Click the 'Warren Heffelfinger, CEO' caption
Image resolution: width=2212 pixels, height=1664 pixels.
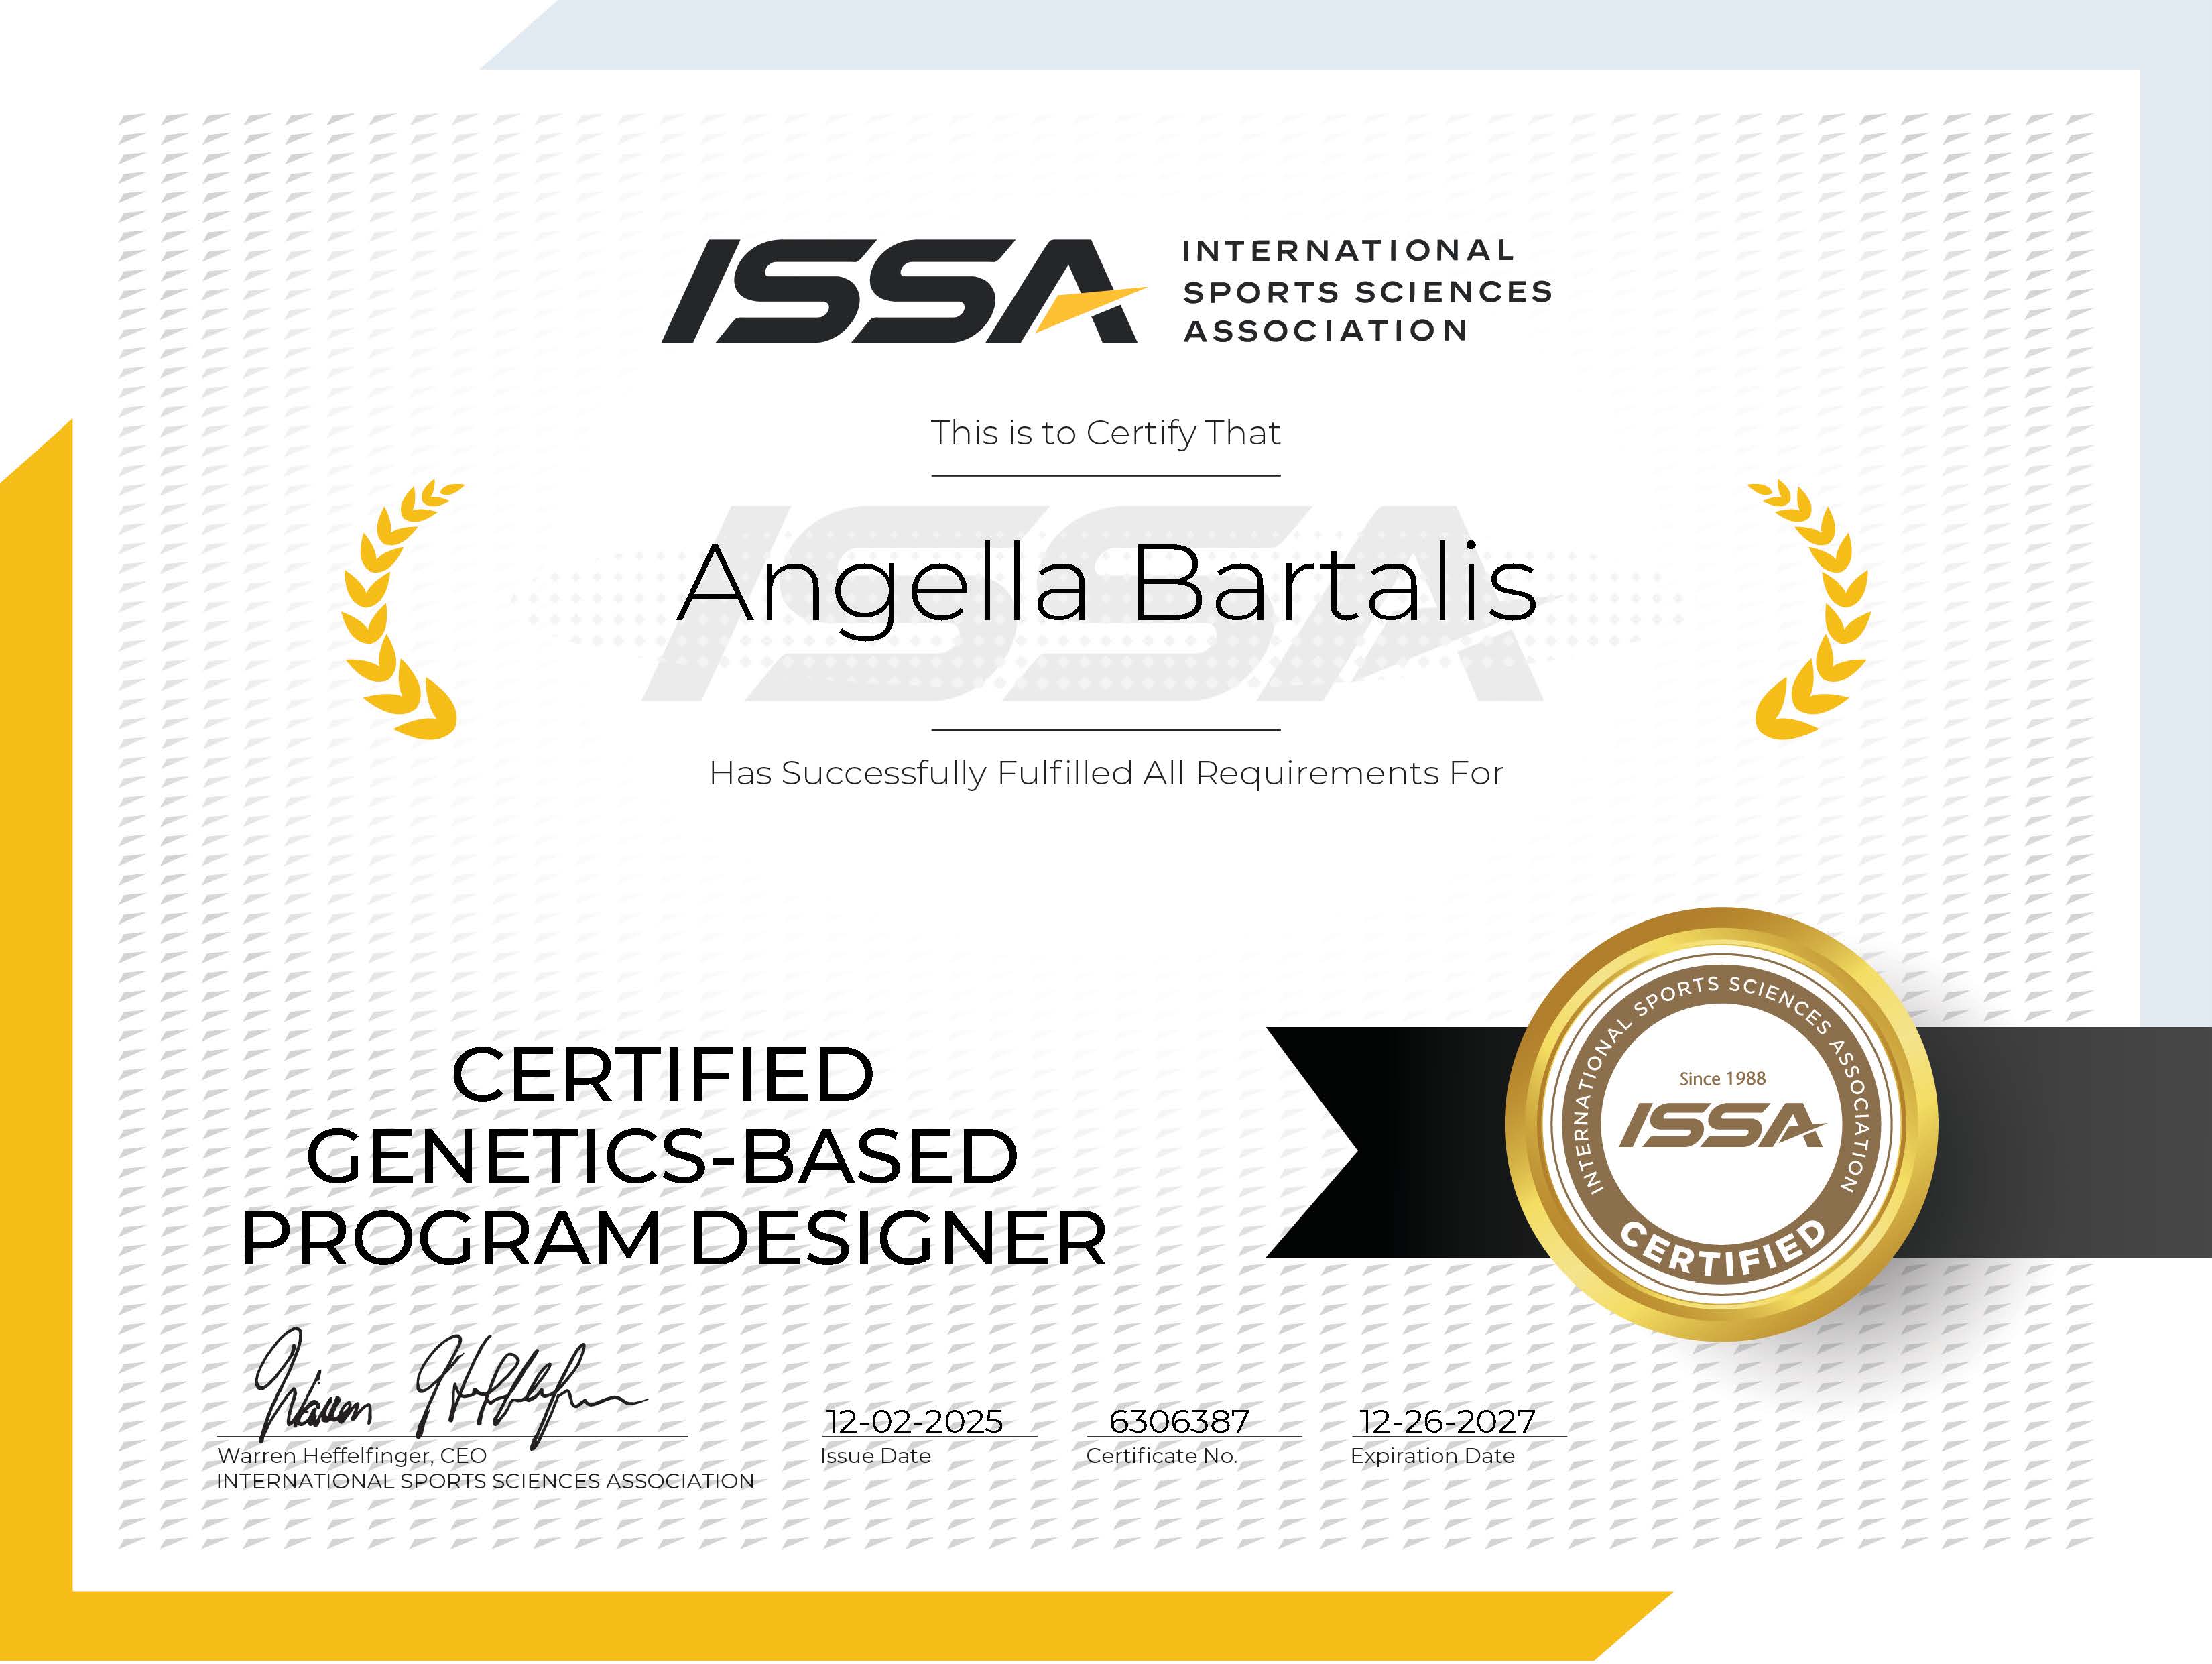click(x=352, y=1456)
